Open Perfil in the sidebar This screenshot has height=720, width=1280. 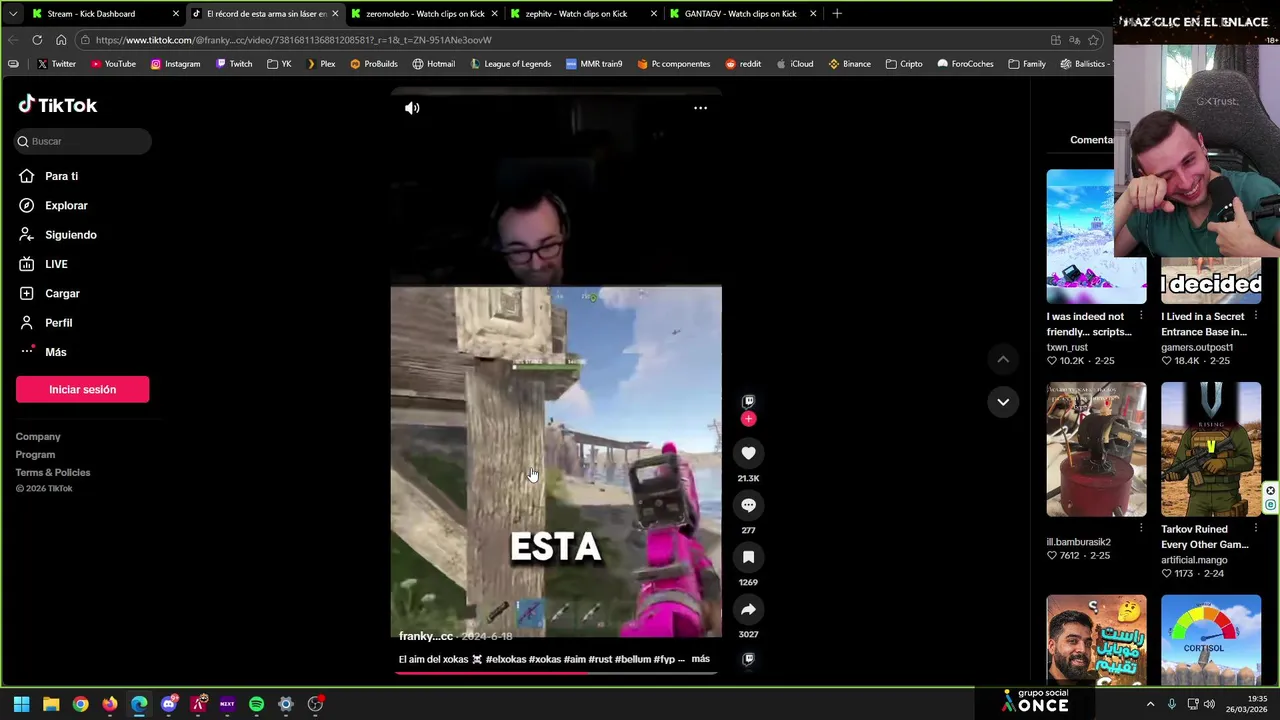[x=58, y=323]
